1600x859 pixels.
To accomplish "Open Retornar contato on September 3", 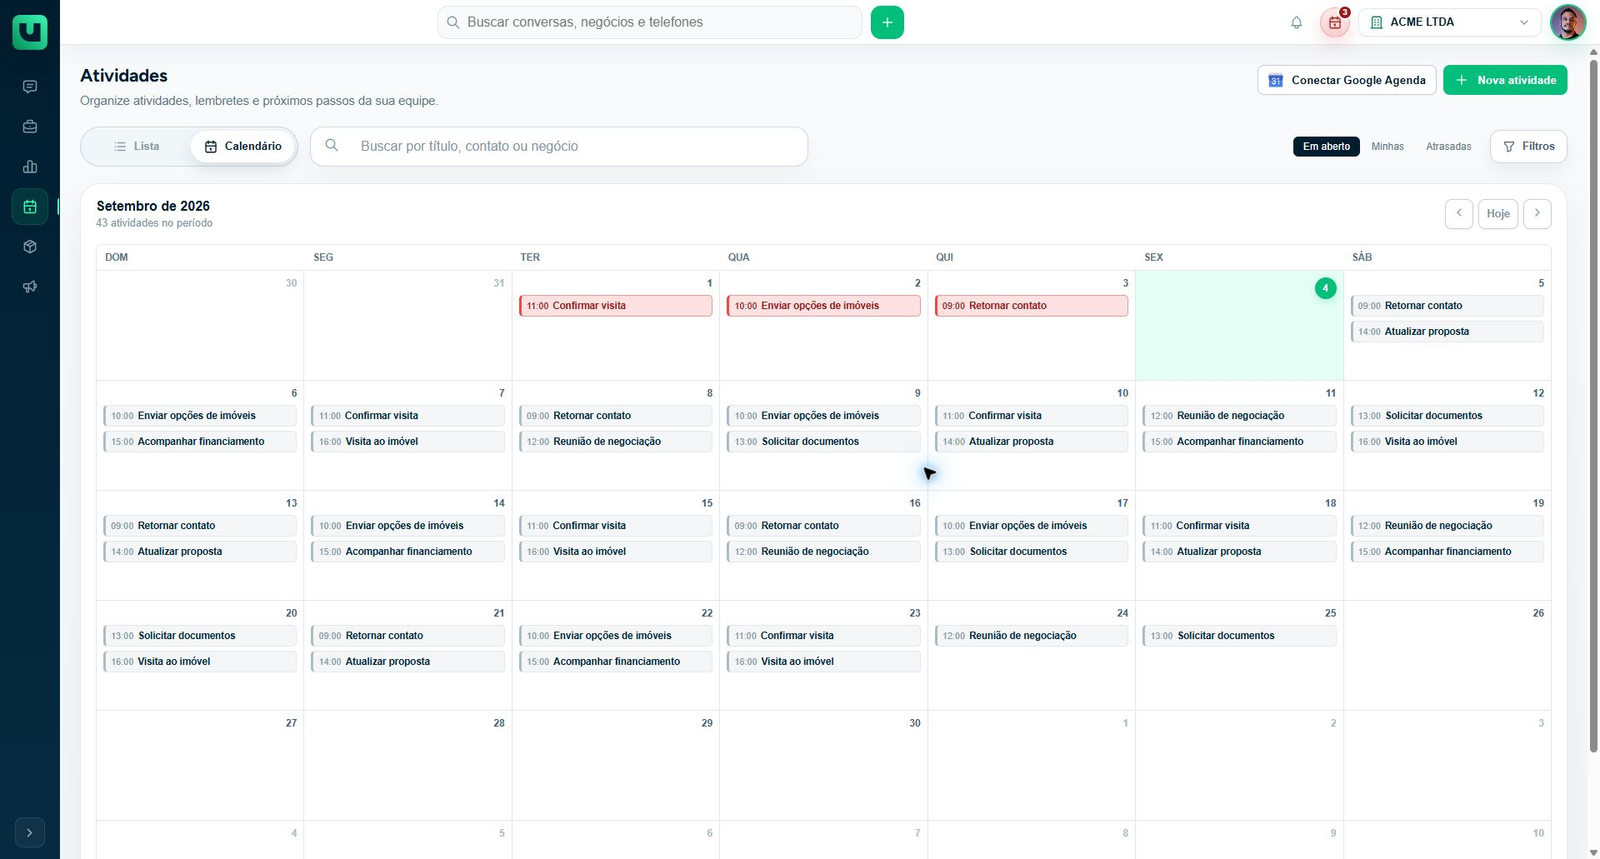I will click(1032, 306).
